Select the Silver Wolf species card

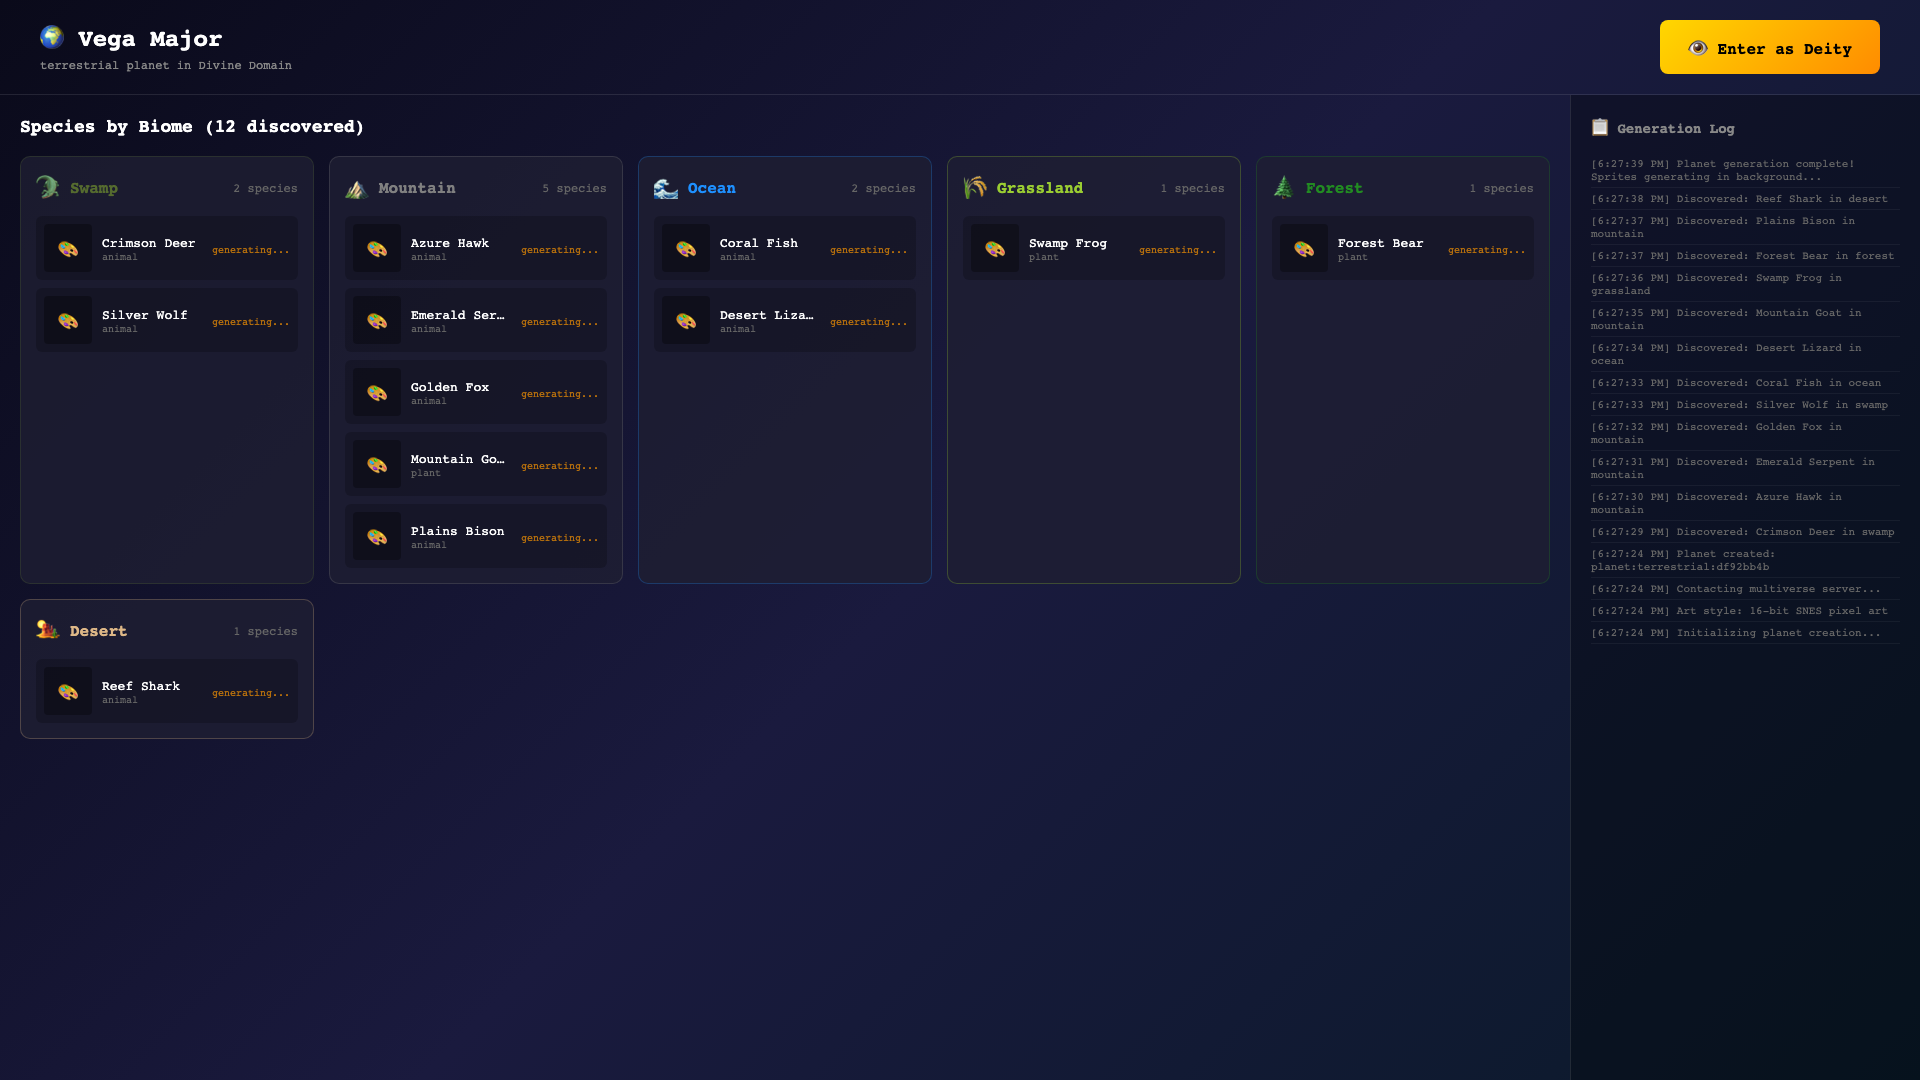[167, 320]
